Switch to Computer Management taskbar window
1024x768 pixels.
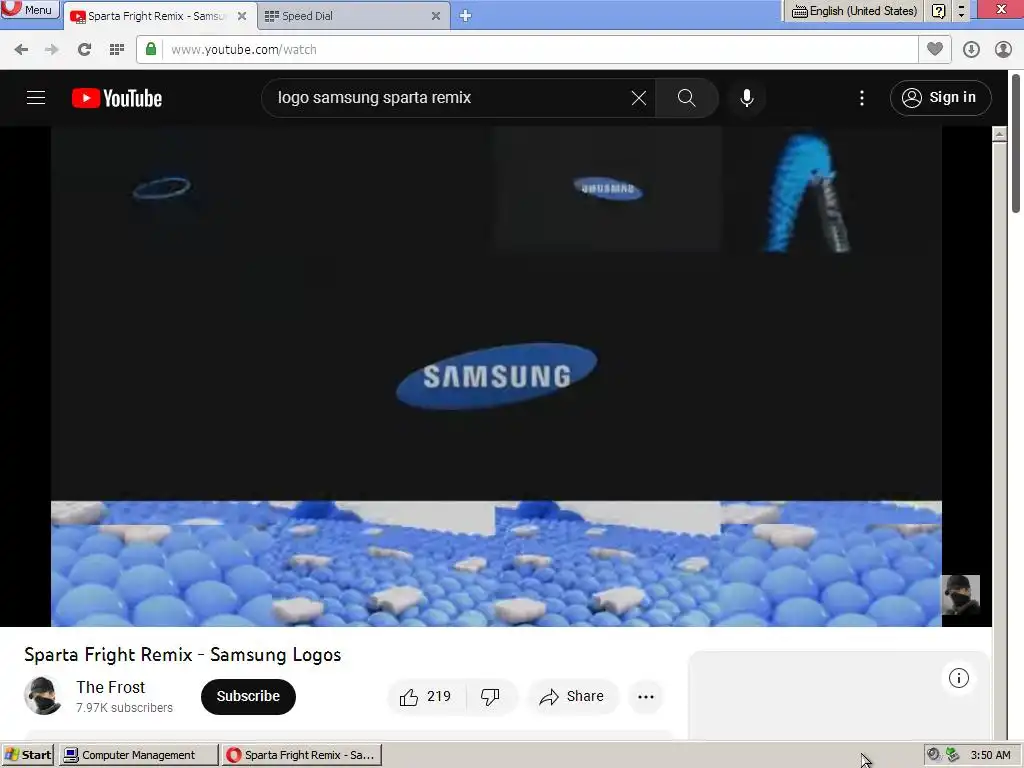tap(138, 755)
